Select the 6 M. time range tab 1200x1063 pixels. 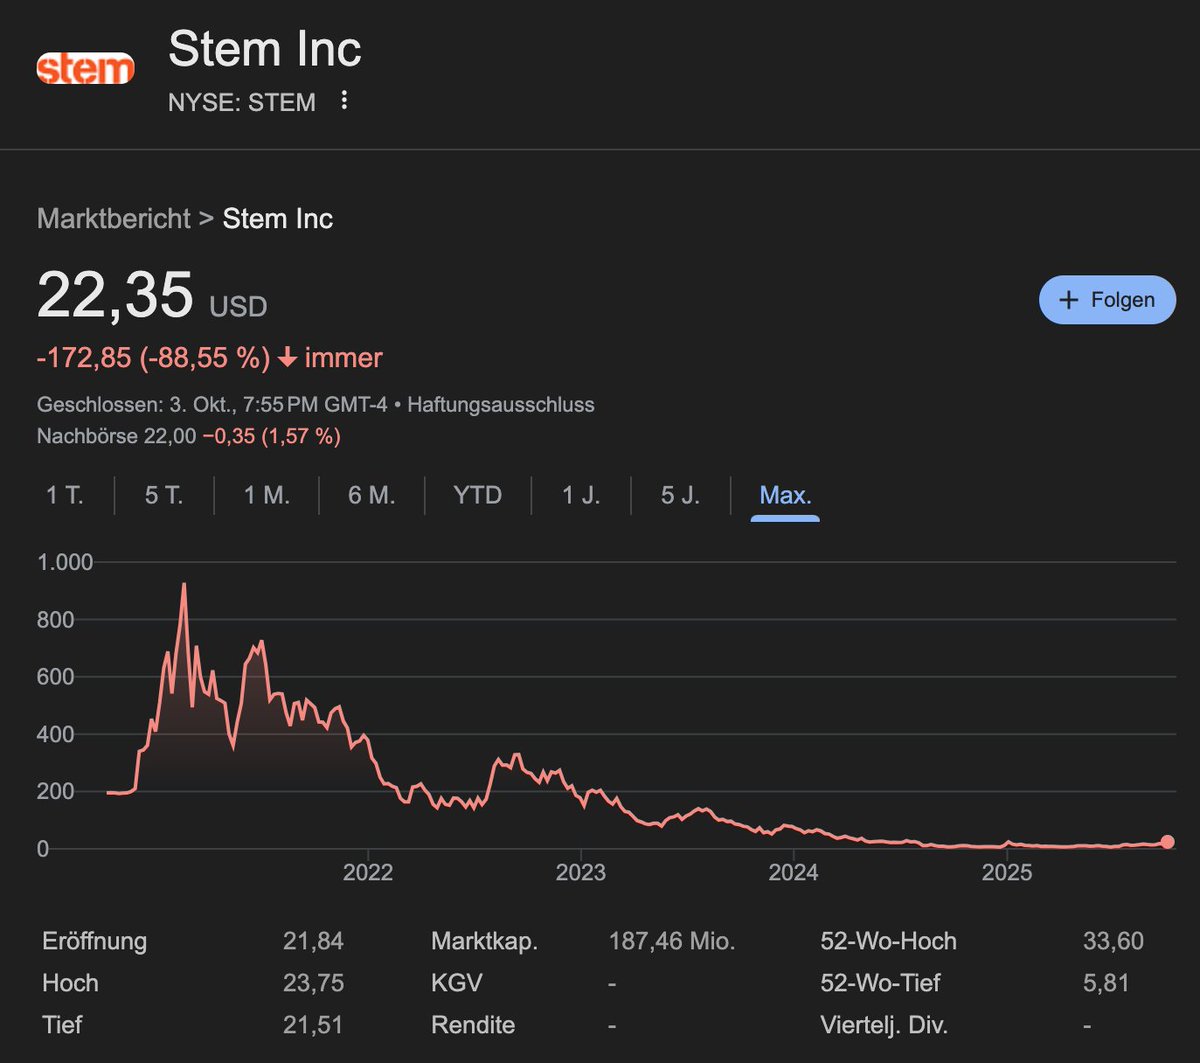pyautogui.click(x=371, y=495)
